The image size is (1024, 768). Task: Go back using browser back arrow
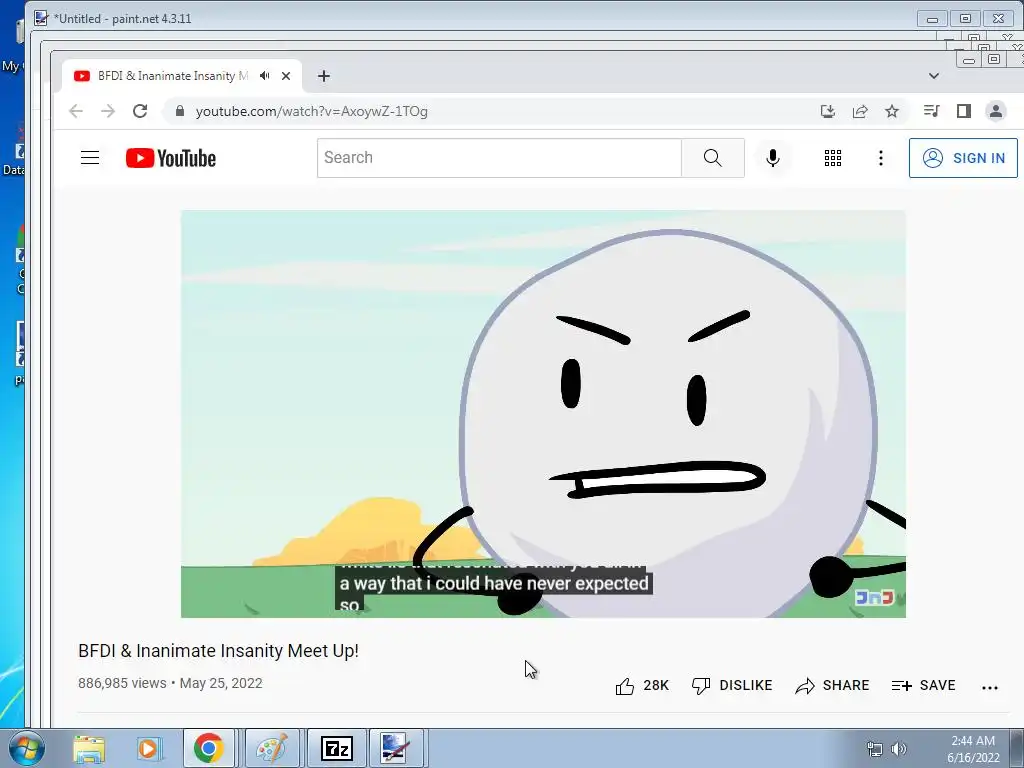point(76,111)
